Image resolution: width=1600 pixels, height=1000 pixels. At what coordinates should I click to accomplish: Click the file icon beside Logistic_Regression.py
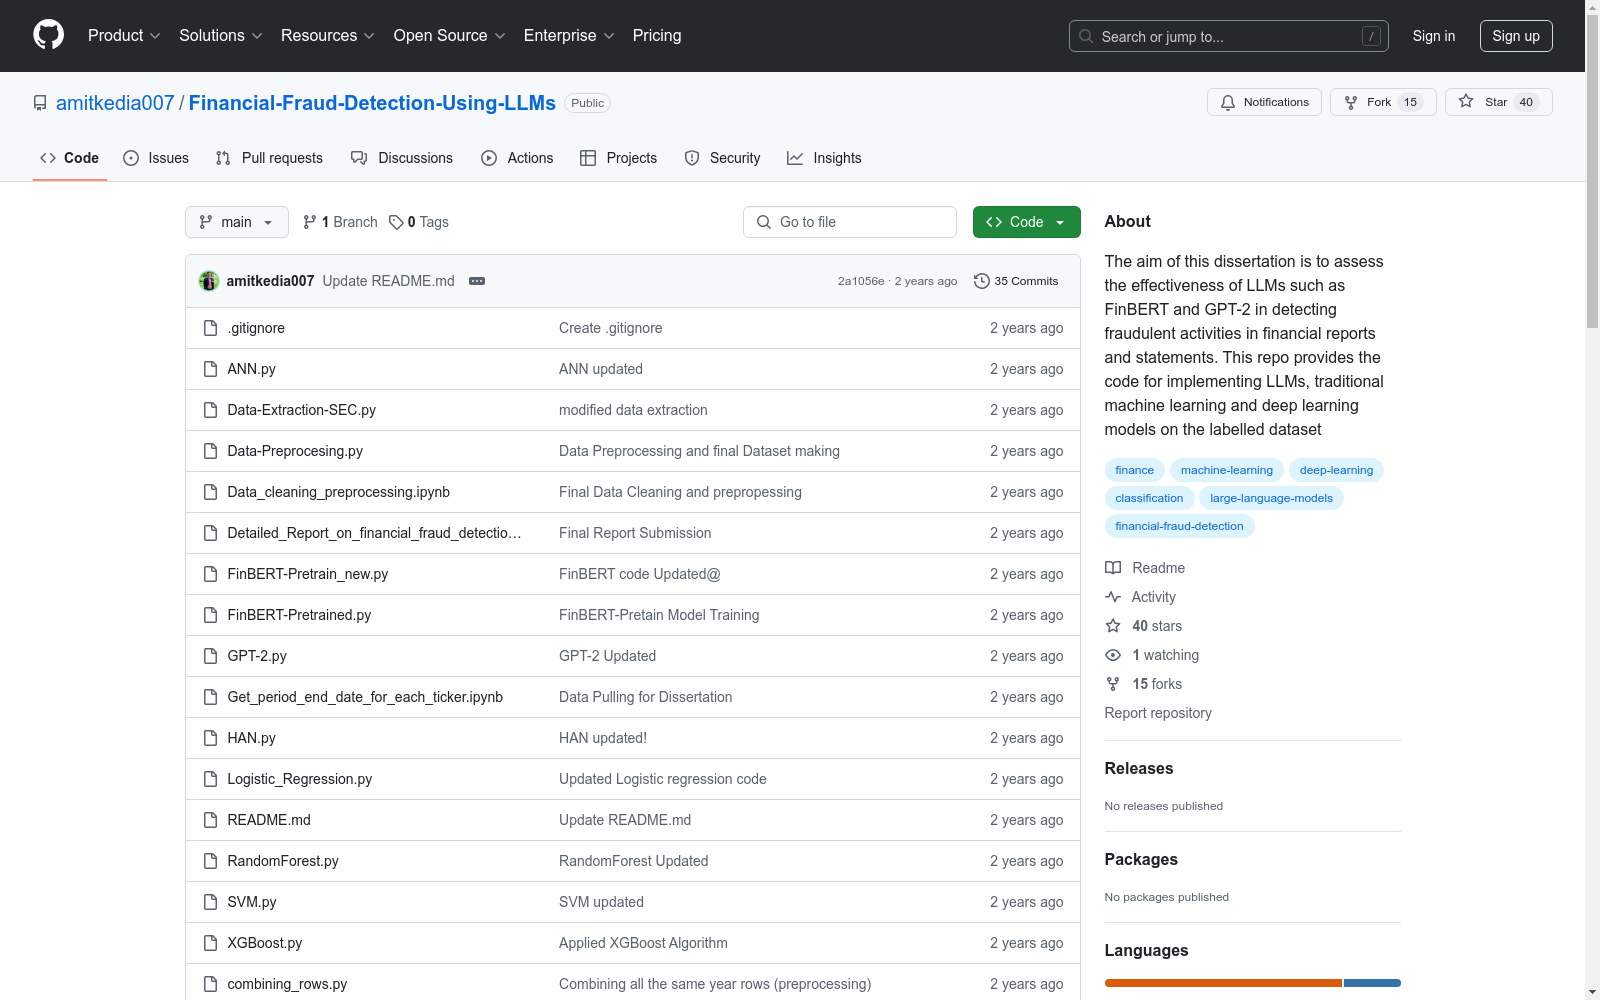(x=210, y=779)
